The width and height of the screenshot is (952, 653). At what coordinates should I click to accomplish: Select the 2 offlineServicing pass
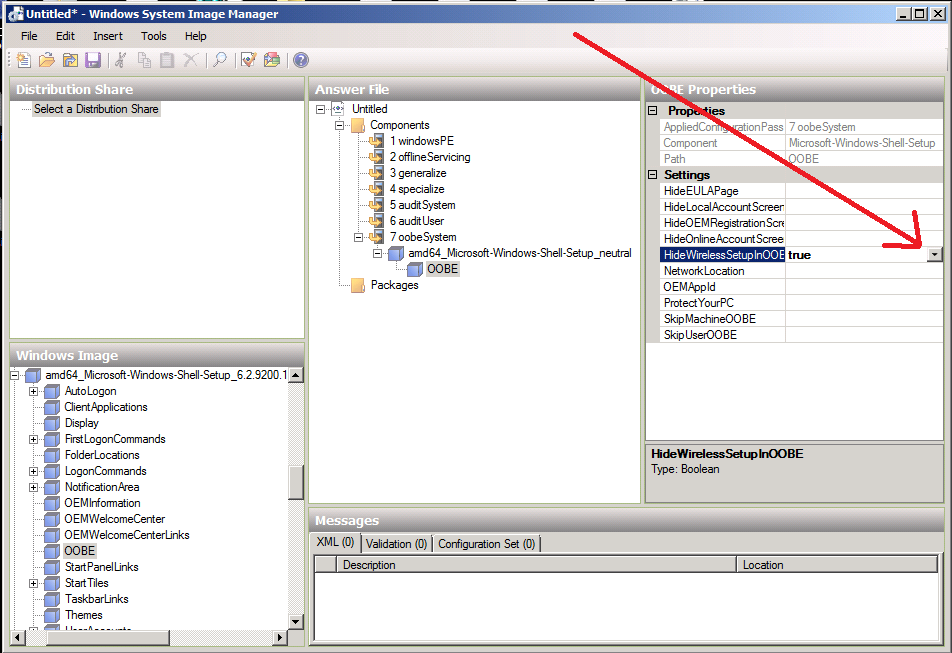pos(430,157)
